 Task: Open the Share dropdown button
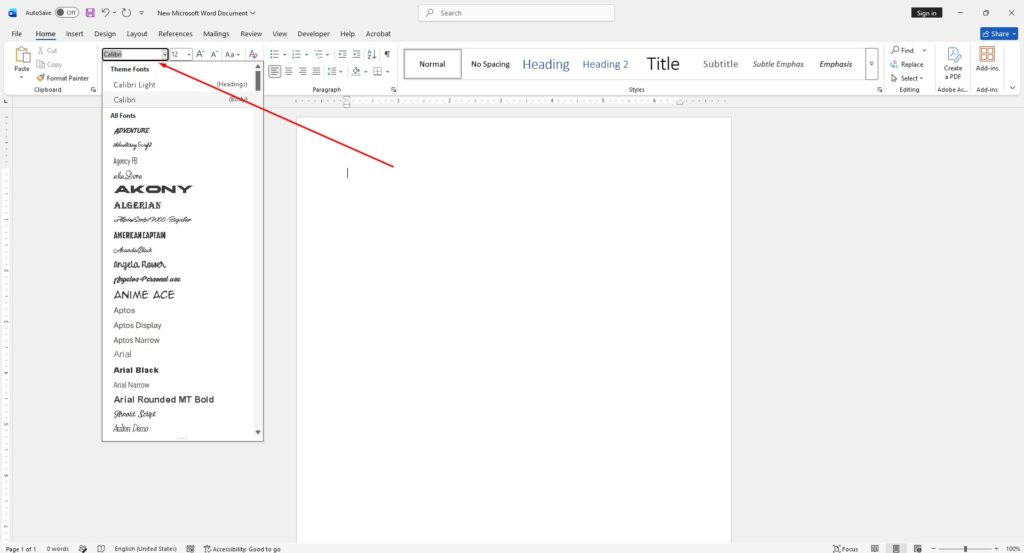coord(999,34)
